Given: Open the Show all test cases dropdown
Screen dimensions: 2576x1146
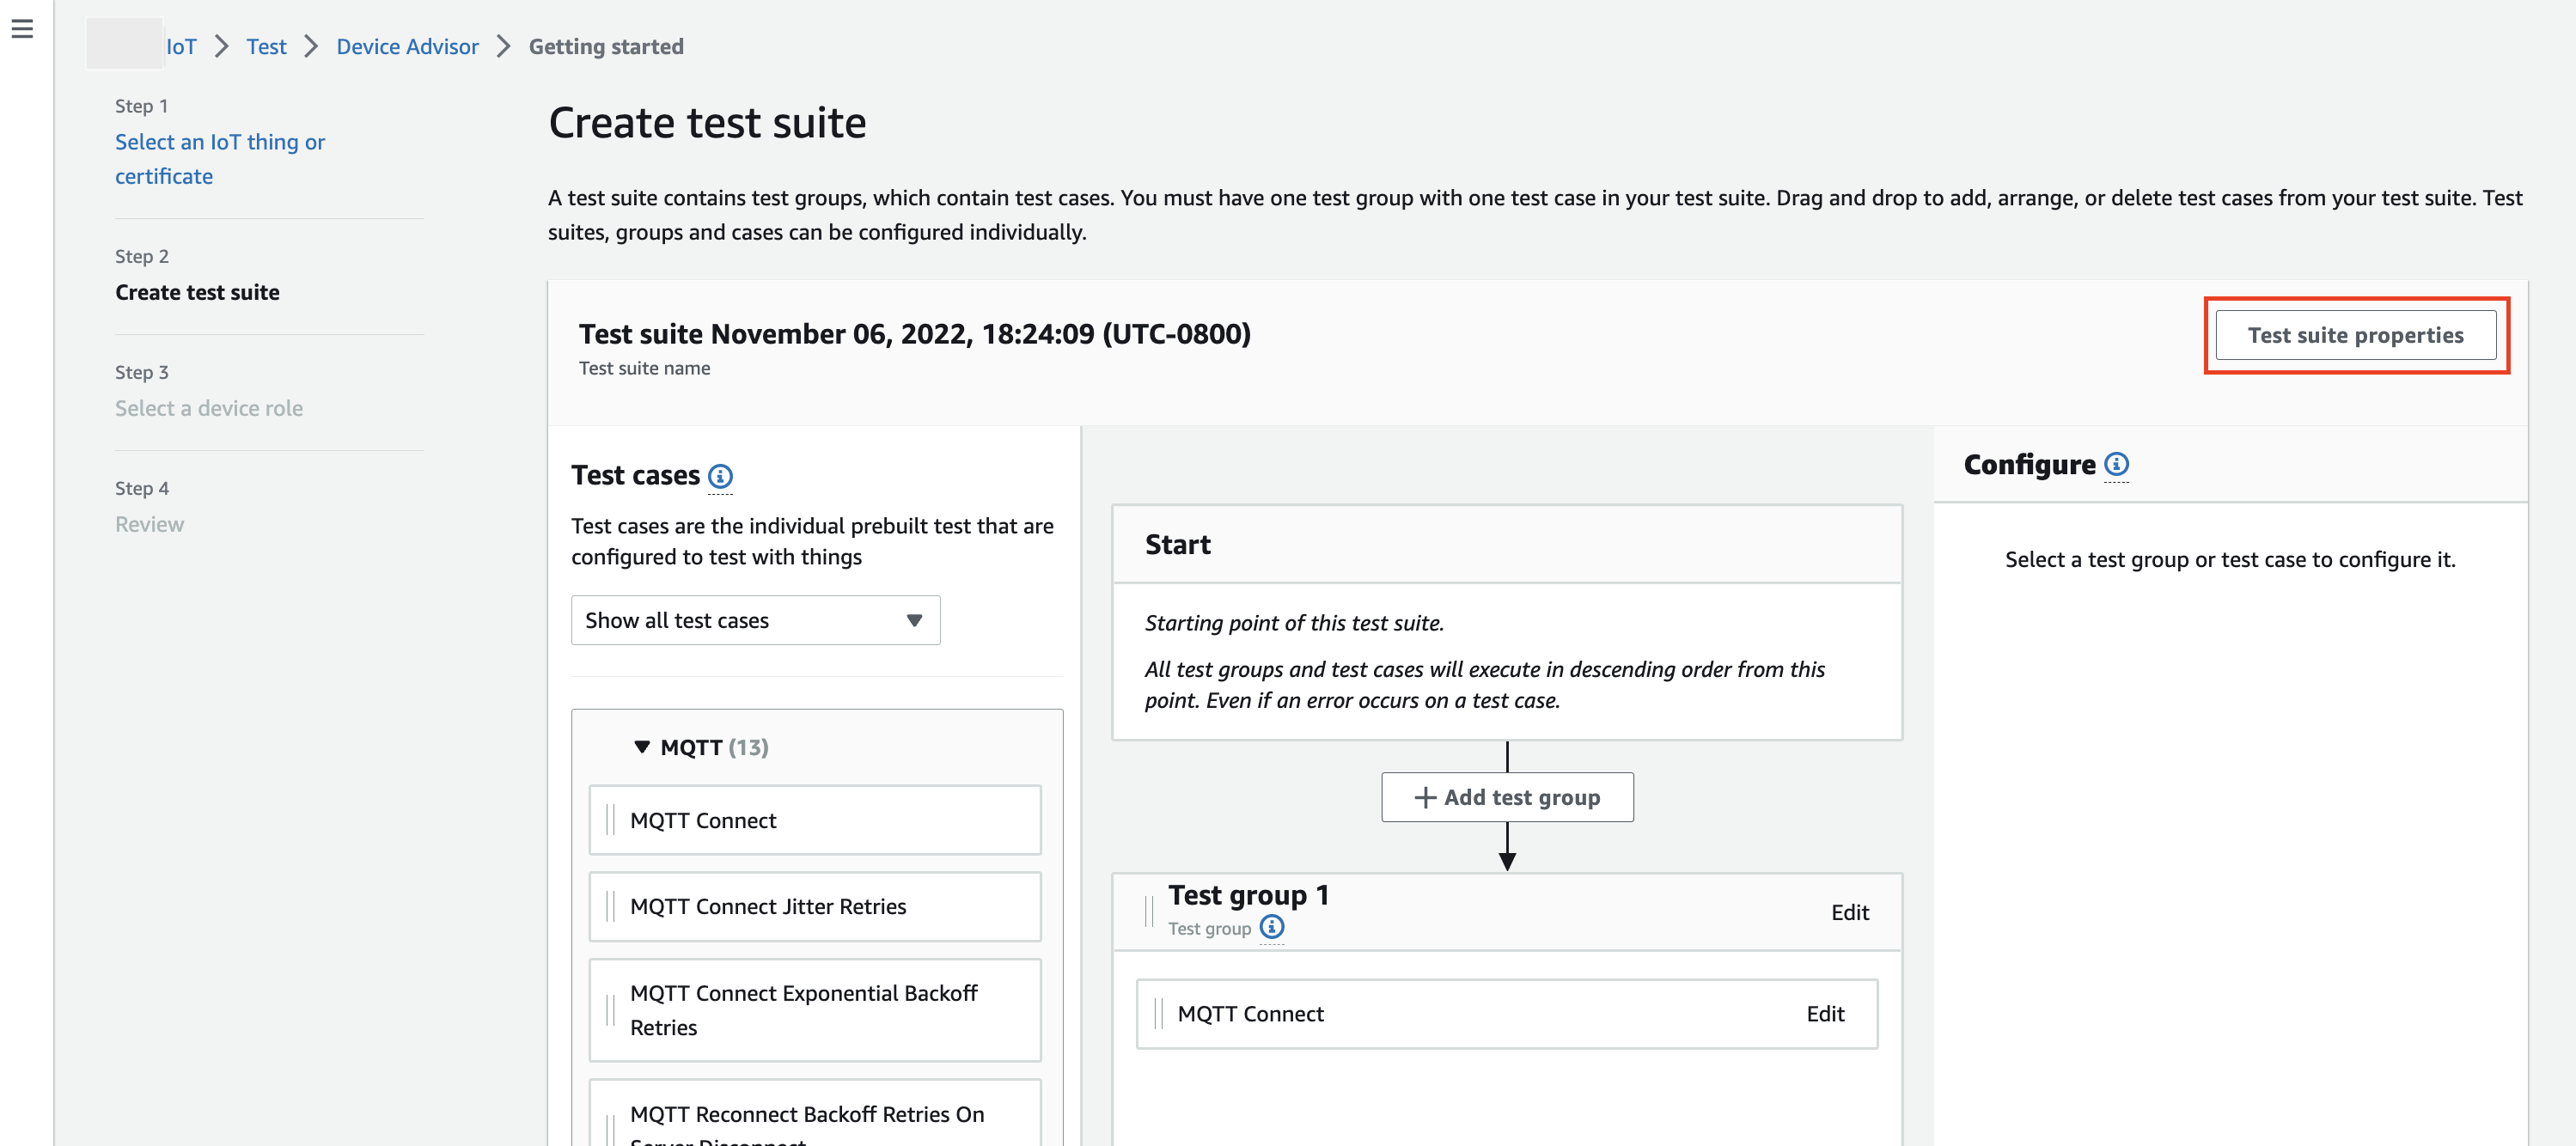Looking at the screenshot, I should (x=755, y=620).
